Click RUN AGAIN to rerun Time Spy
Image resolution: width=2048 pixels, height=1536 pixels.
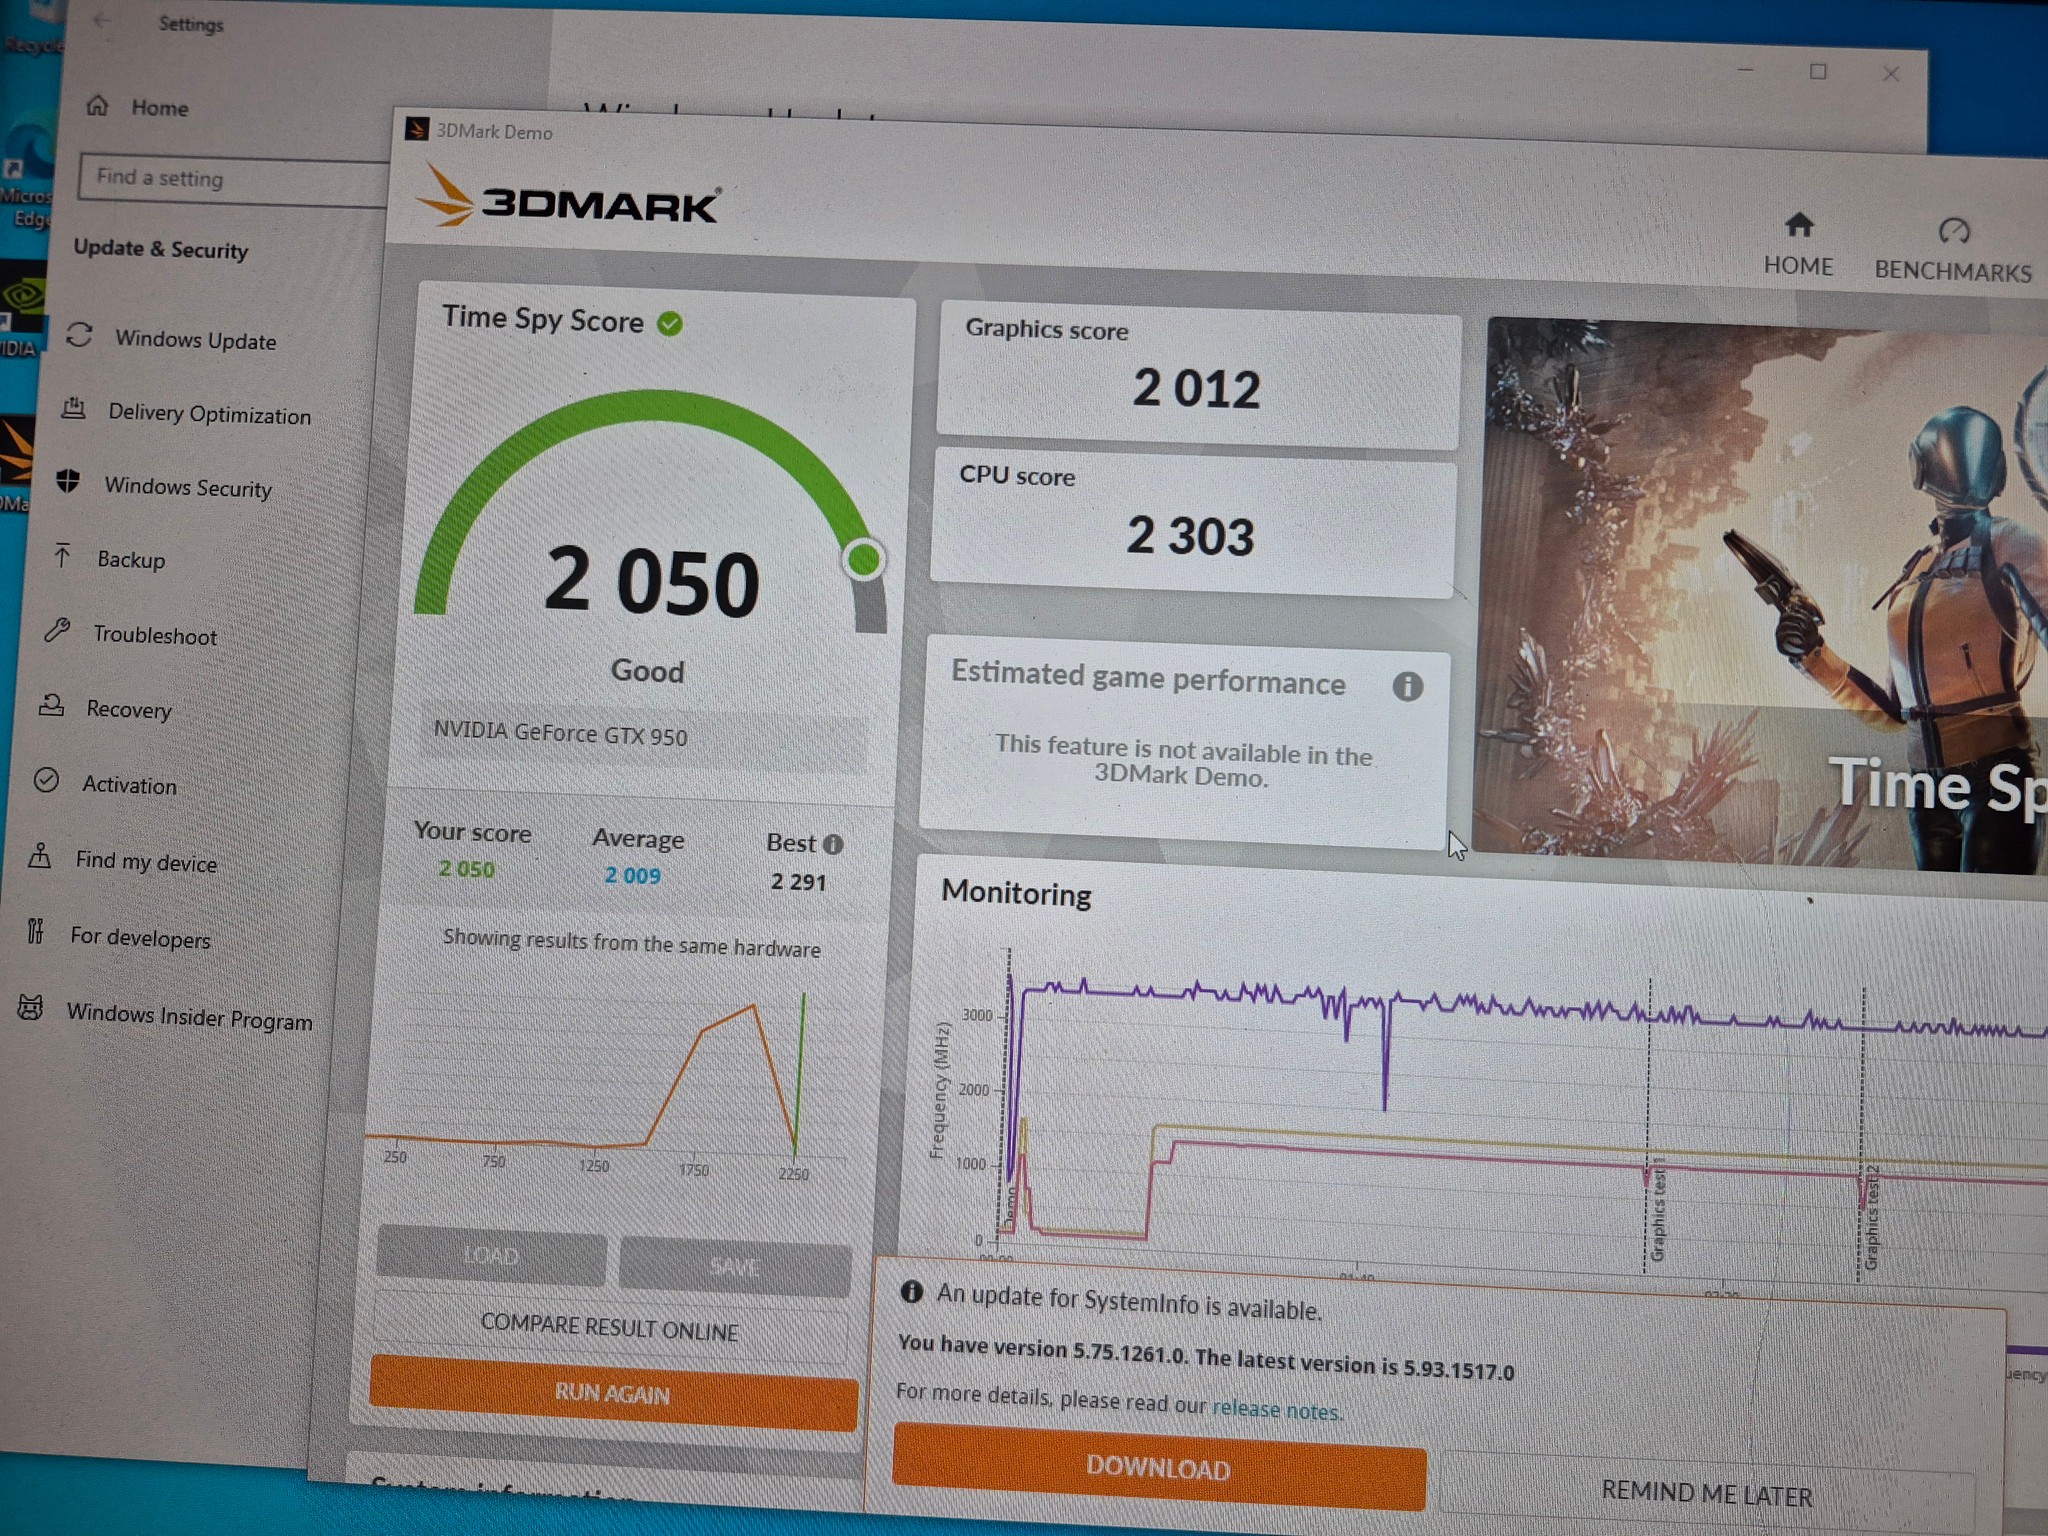(613, 1393)
